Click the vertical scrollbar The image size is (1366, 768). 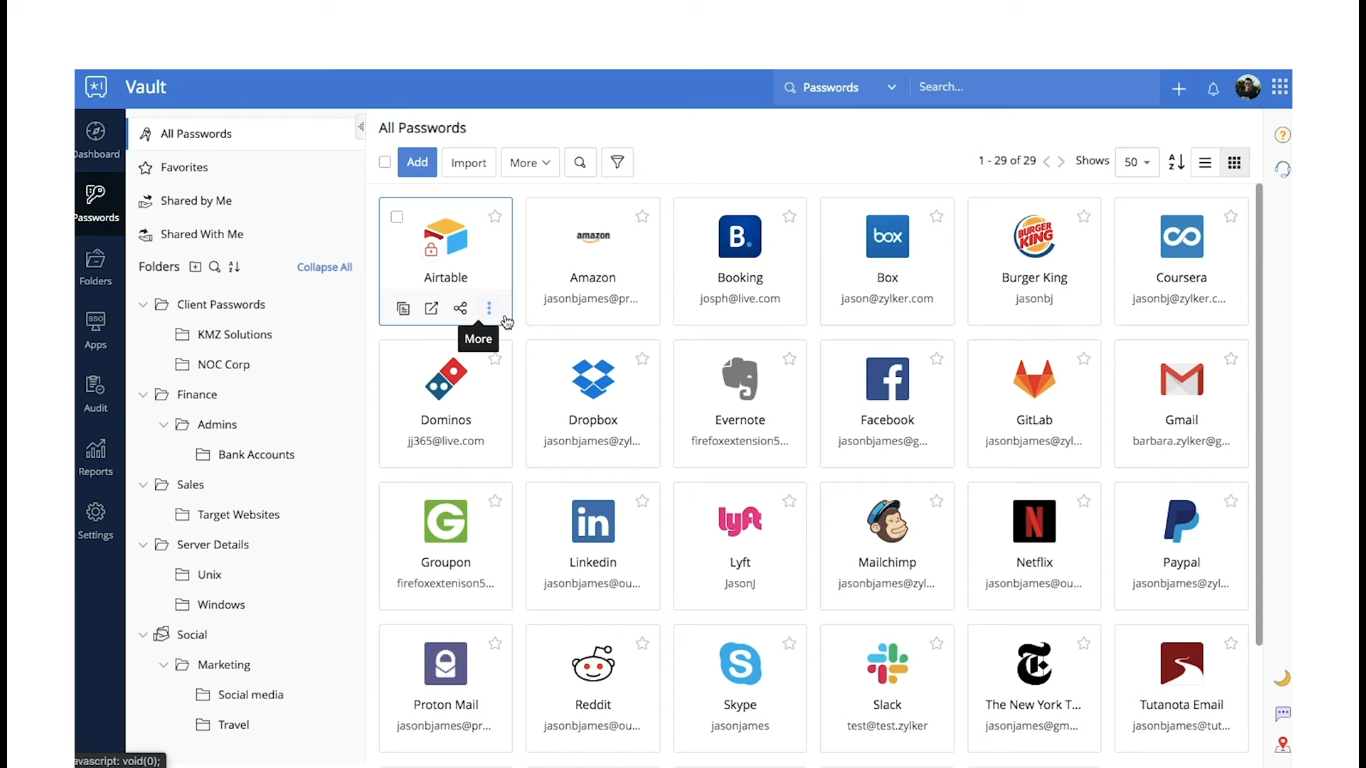pyautogui.click(x=1259, y=415)
